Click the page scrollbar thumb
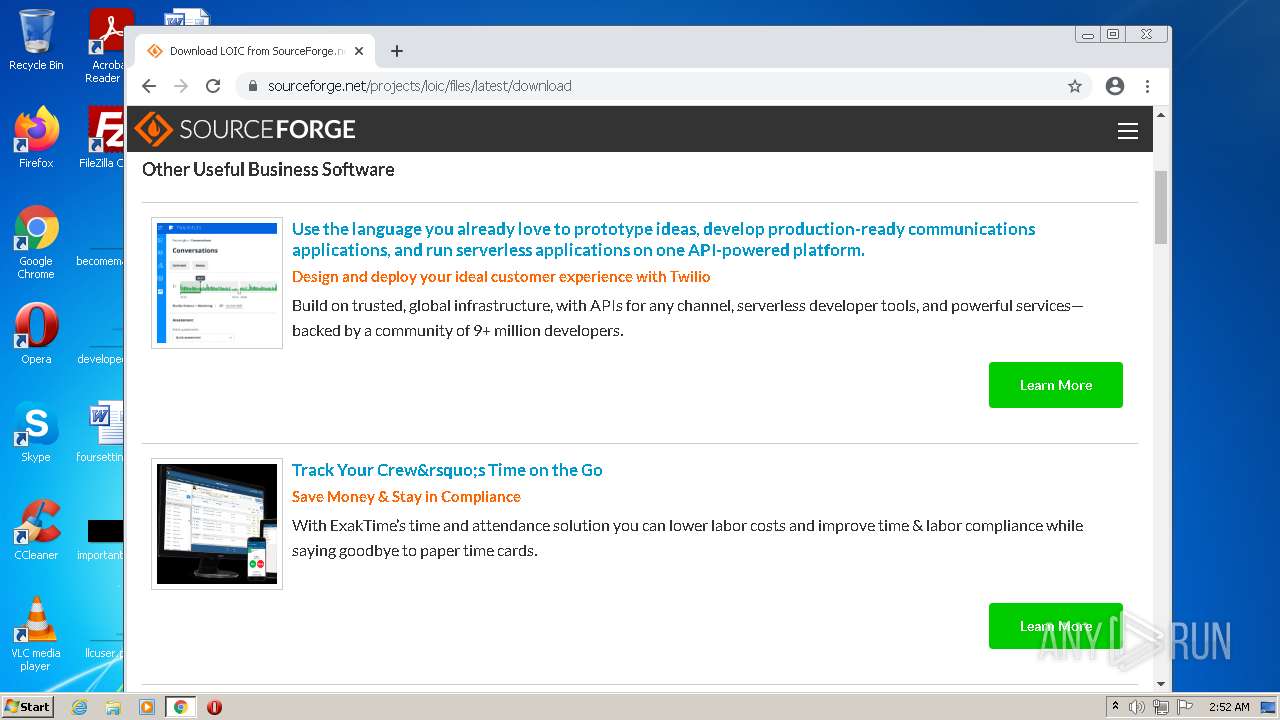The width and height of the screenshot is (1280, 720). (x=1161, y=207)
